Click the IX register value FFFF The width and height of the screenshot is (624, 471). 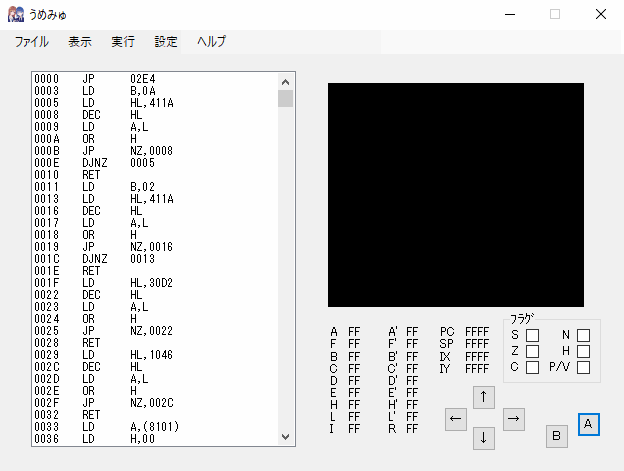point(477,356)
